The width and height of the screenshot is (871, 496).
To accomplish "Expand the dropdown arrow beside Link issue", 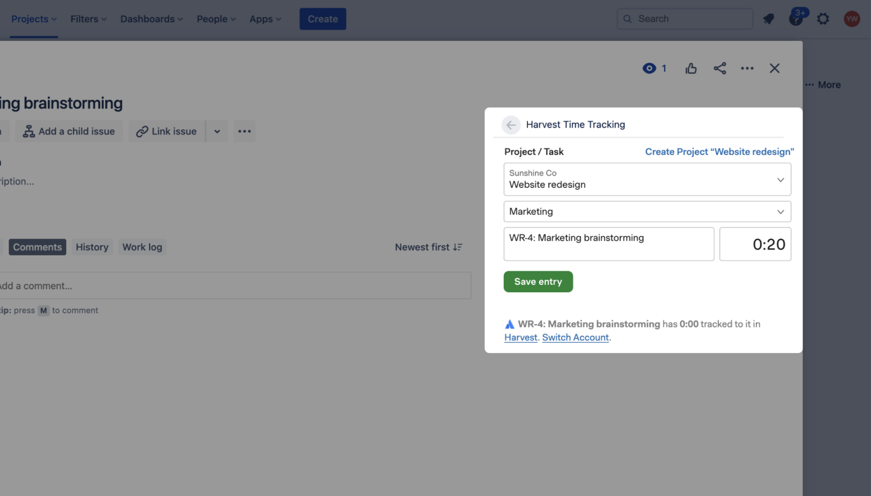I will click(217, 132).
